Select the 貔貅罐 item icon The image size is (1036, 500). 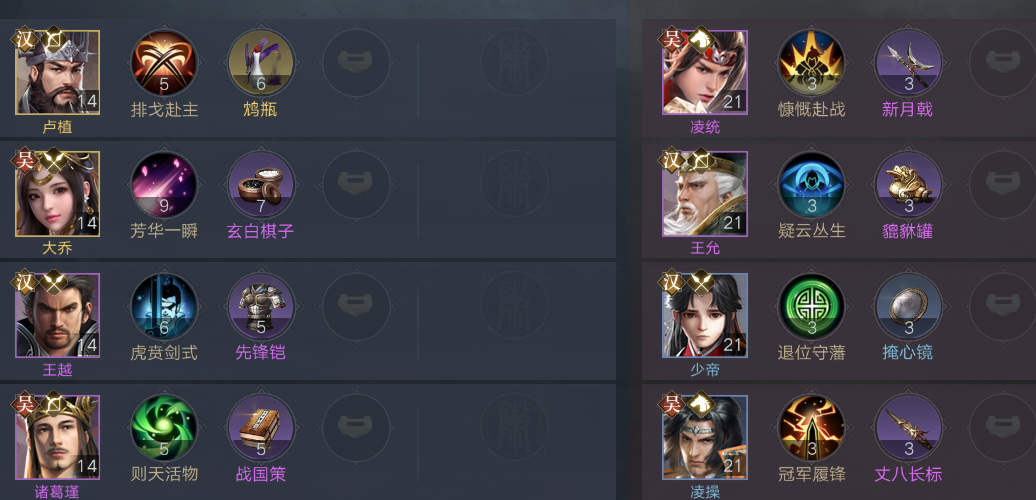pyautogui.click(x=908, y=184)
